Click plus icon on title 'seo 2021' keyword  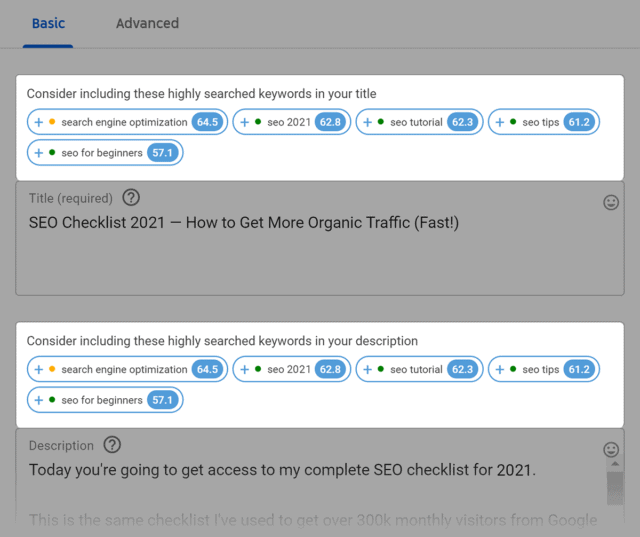point(245,122)
